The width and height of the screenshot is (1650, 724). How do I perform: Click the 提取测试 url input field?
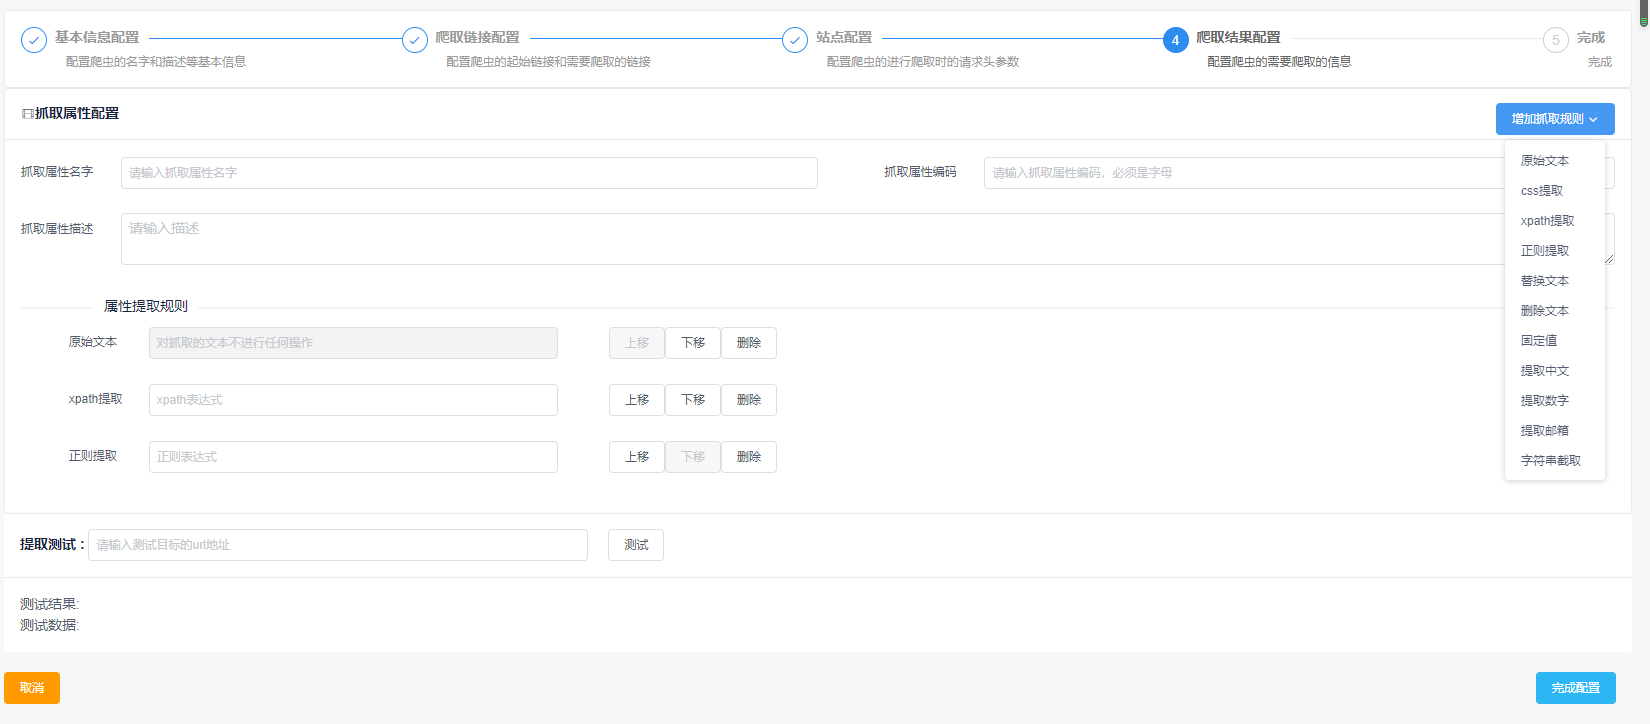point(338,545)
